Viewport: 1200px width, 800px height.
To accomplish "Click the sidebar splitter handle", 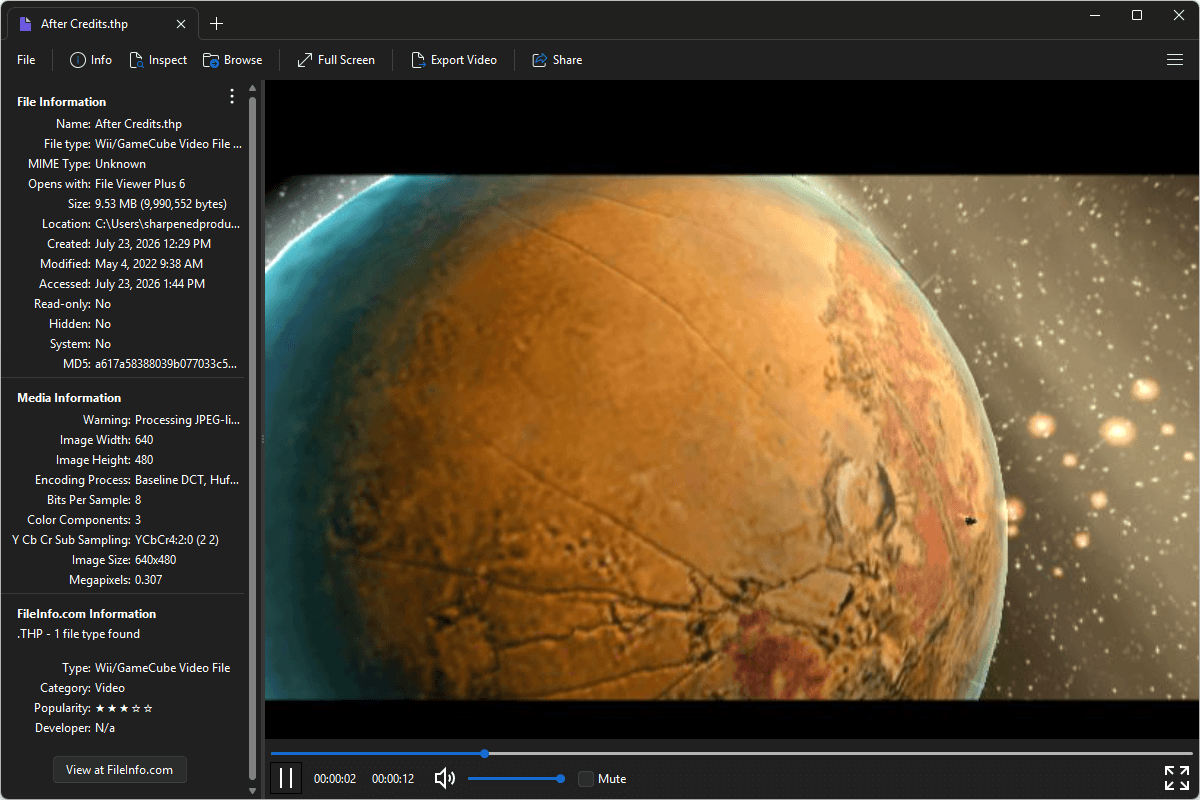I will (262, 439).
